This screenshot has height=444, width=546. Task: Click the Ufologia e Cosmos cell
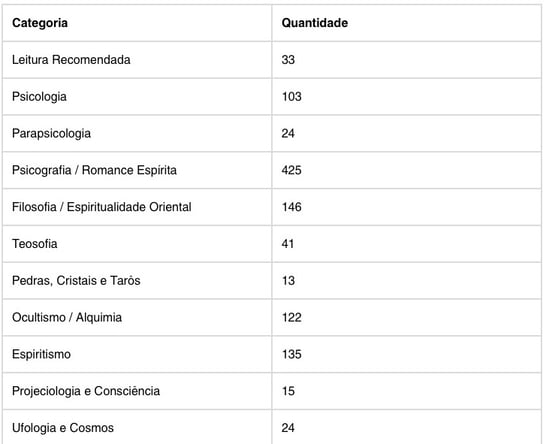(x=137, y=427)
